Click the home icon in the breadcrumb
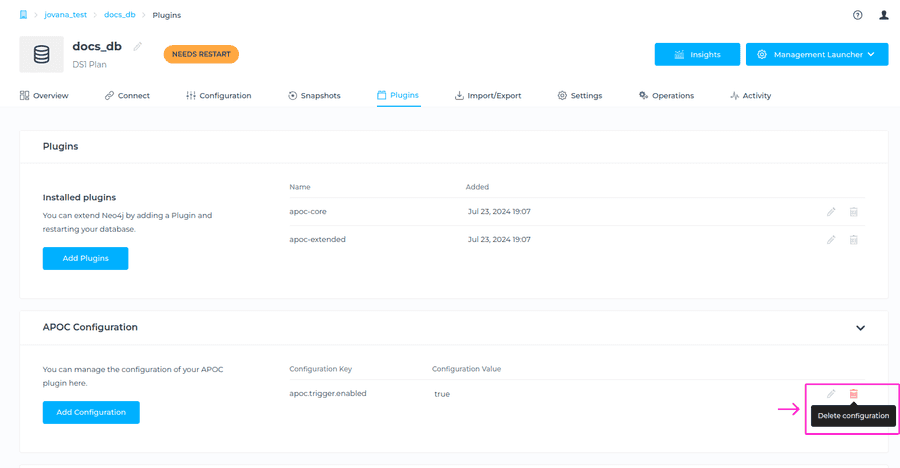The height and width of the screenshot is (468, 900). pyautogui.click(x=23, y=15)
